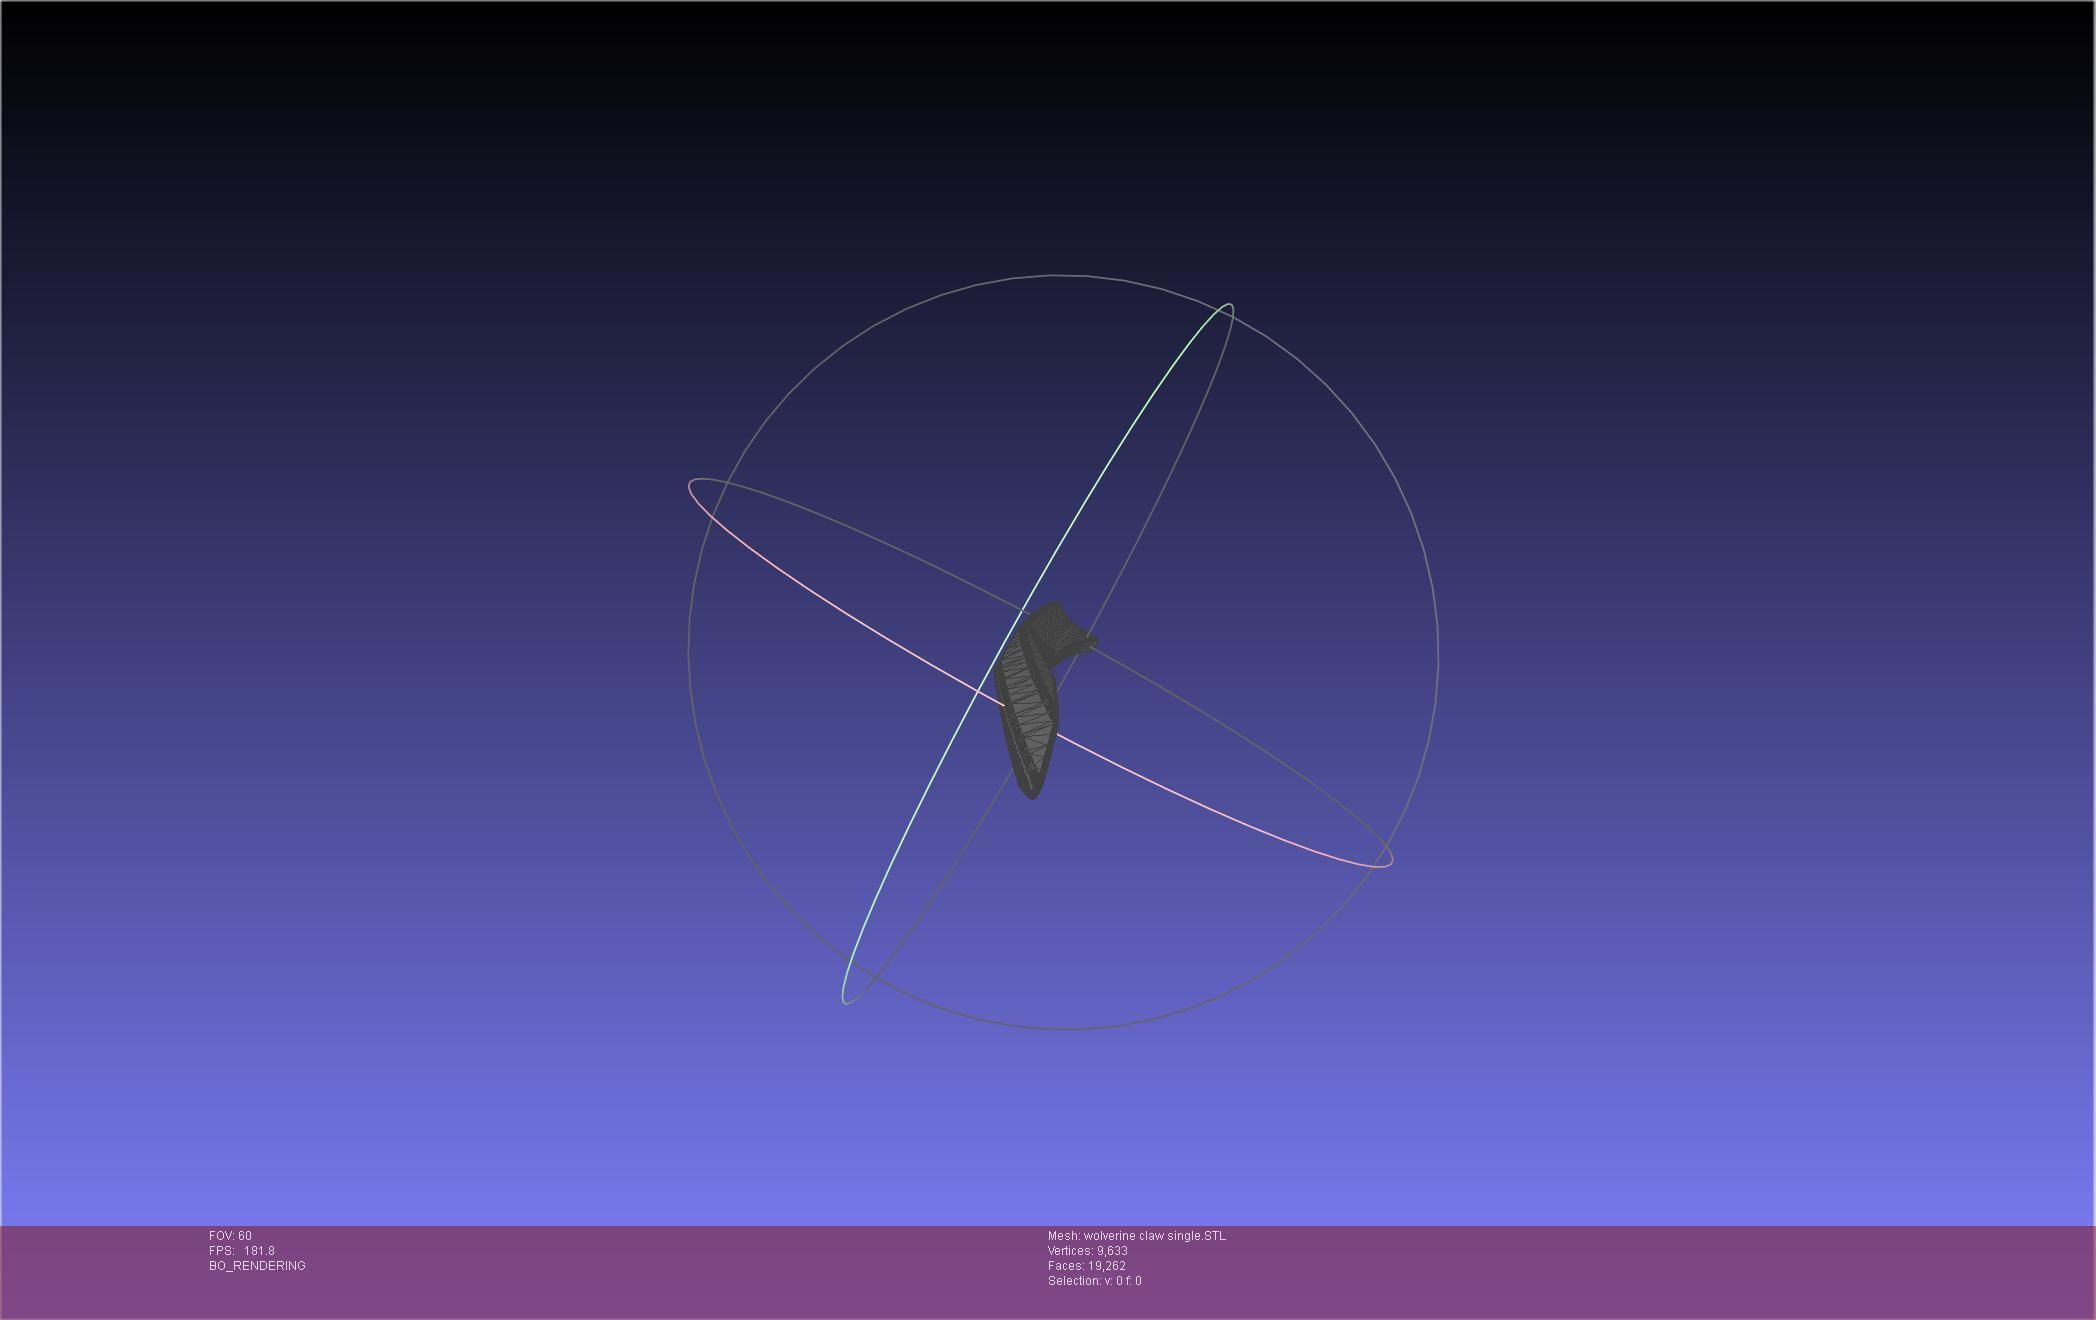Click the FPS counter text
Image resolution: width=2096 pixels, height=1320 pixels.
(241, 1251)
